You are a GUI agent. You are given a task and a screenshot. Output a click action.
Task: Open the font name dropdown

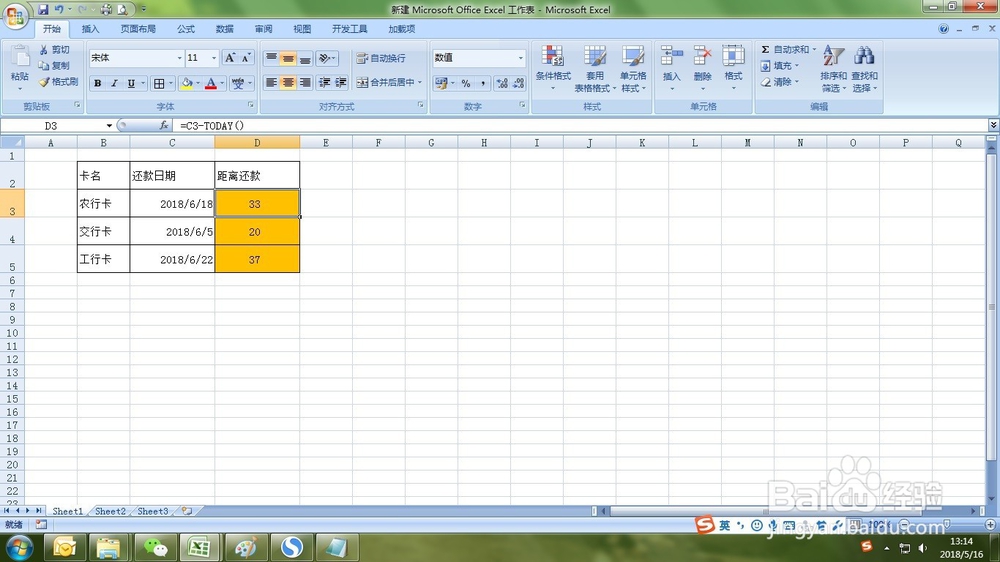[x=179, y=58]
